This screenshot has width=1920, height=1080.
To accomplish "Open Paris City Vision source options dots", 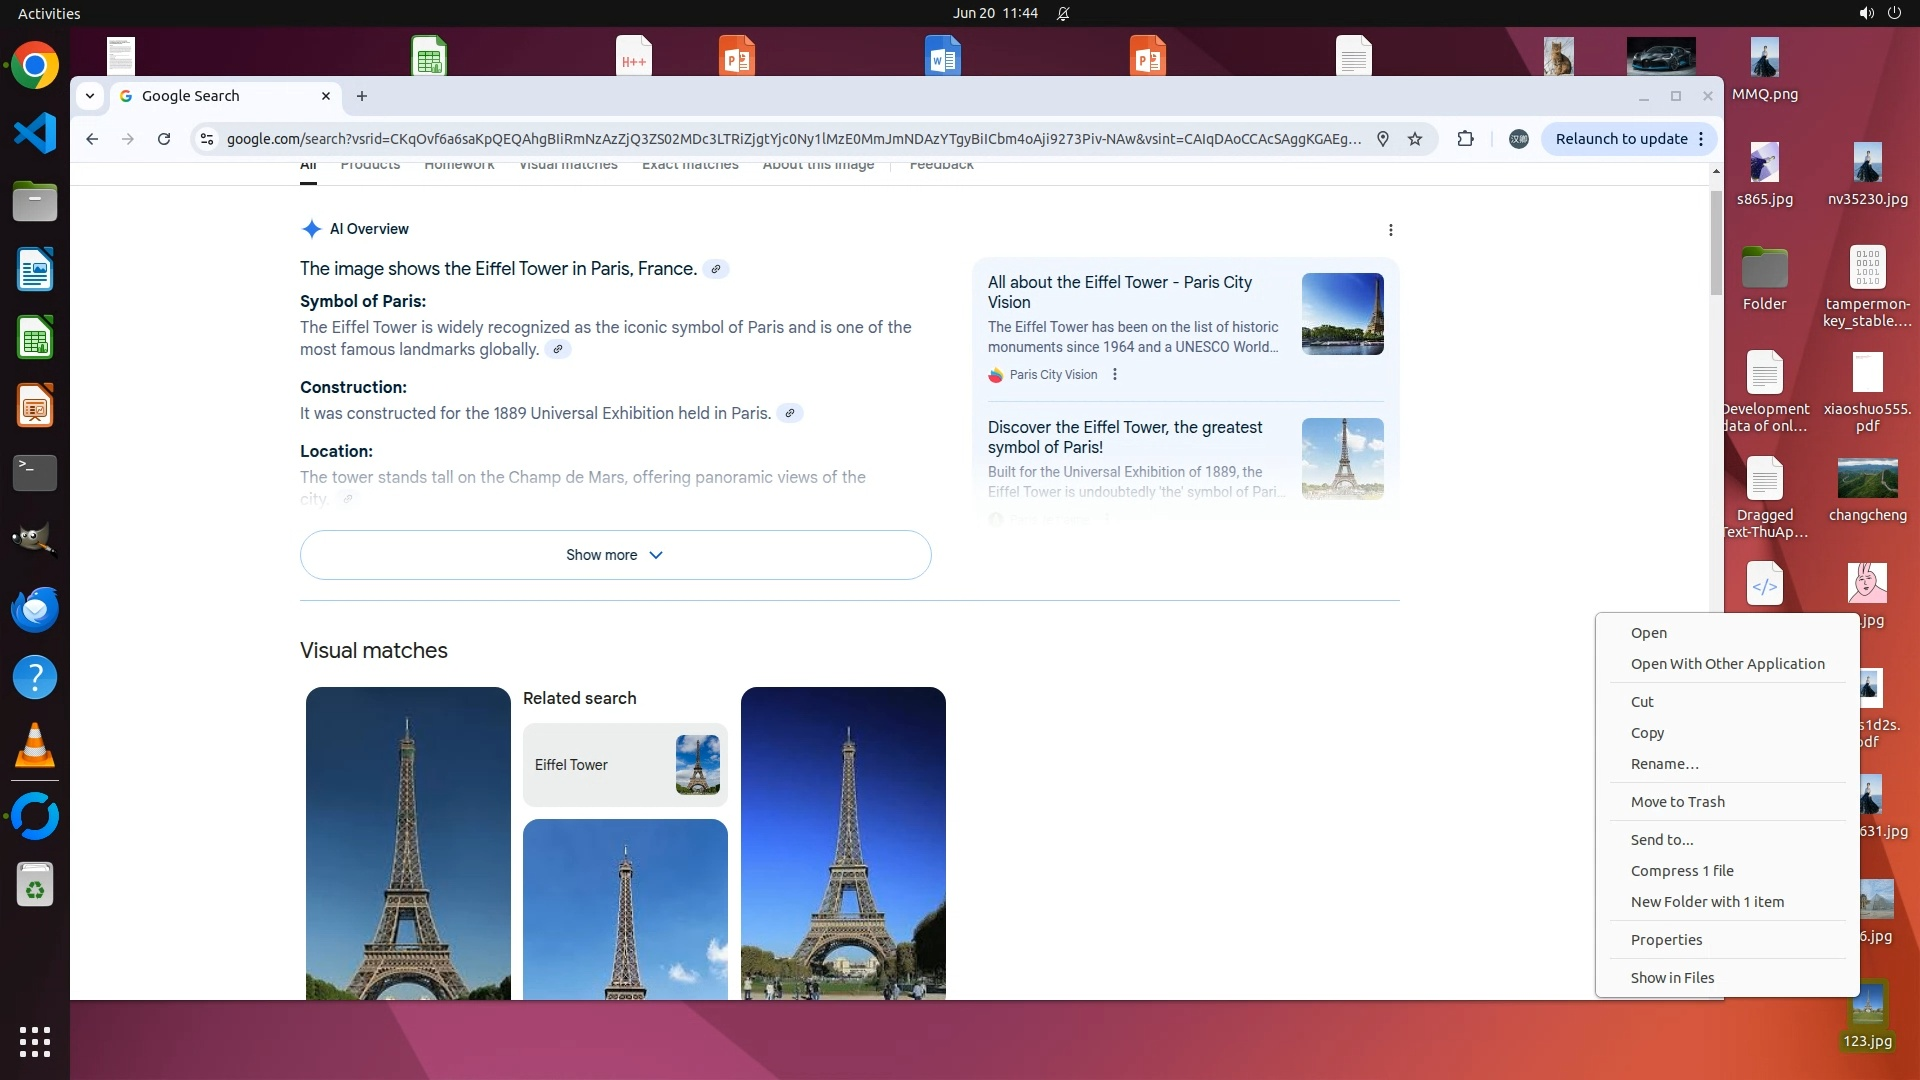I will pyautogui.click(x=1115, y=375).
